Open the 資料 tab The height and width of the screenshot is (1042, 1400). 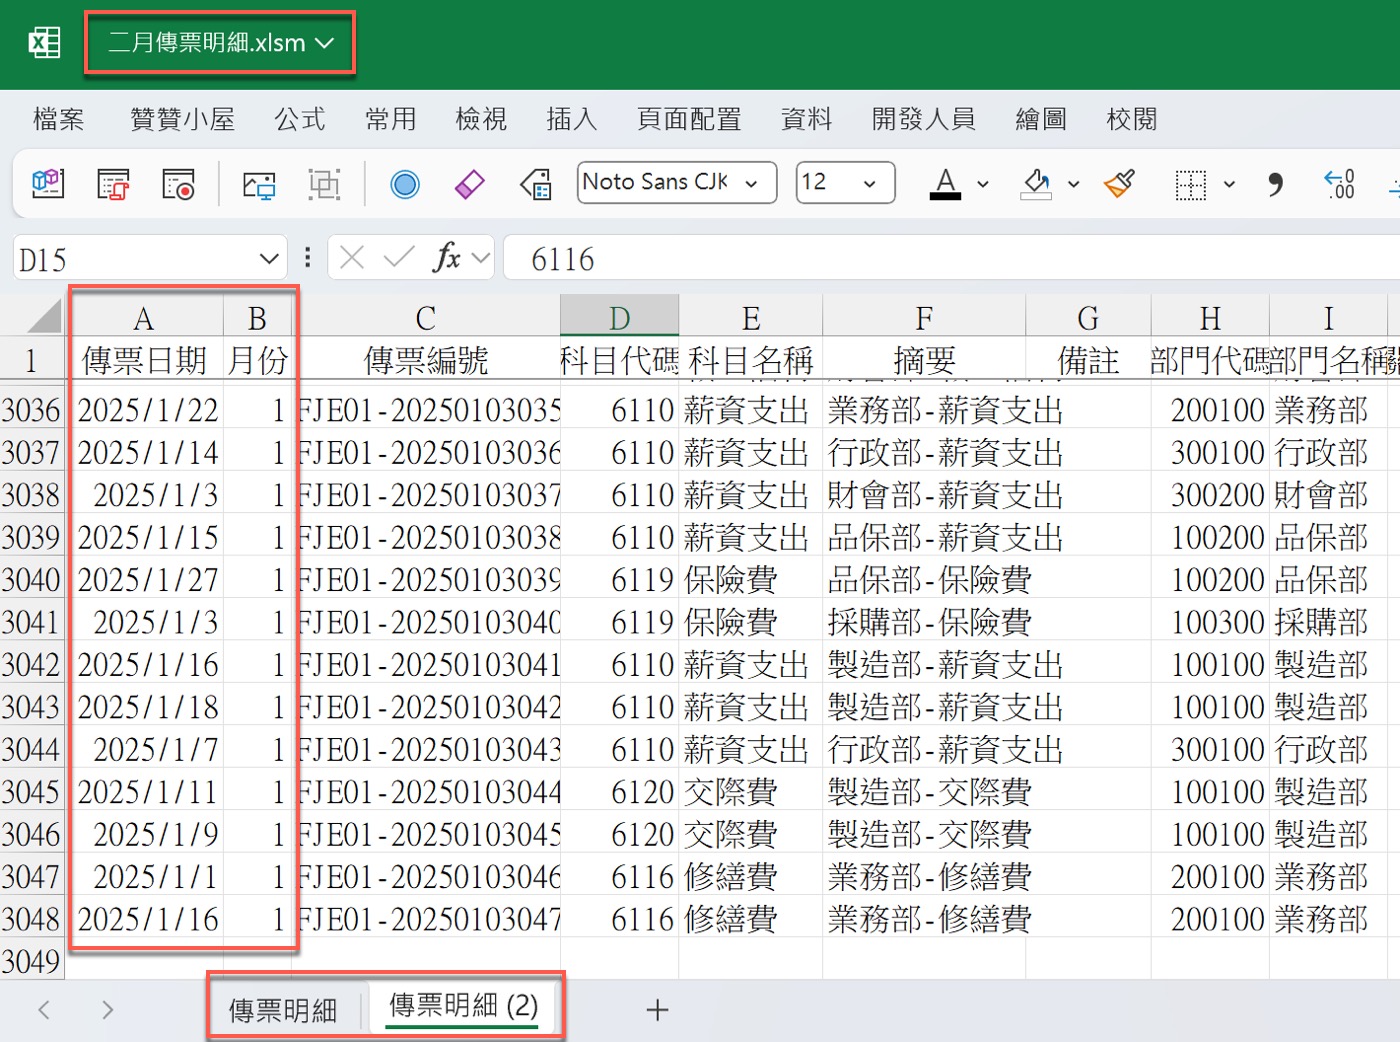coord(806,119)
